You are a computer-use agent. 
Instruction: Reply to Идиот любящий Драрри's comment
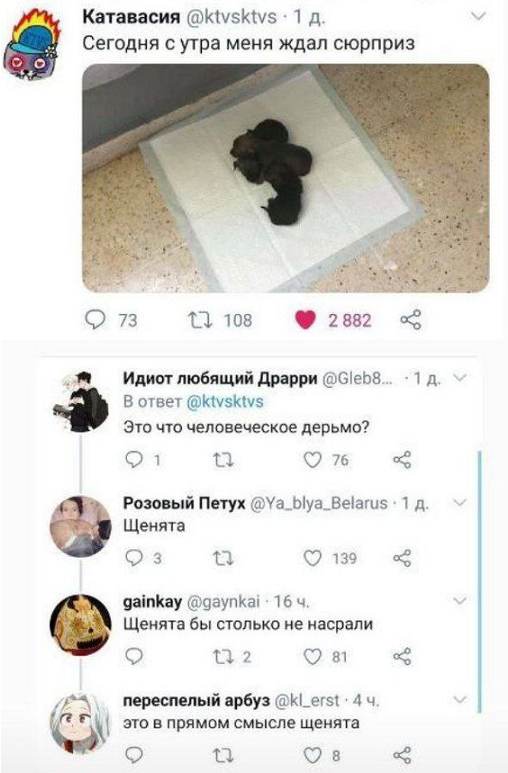(134, 459)
